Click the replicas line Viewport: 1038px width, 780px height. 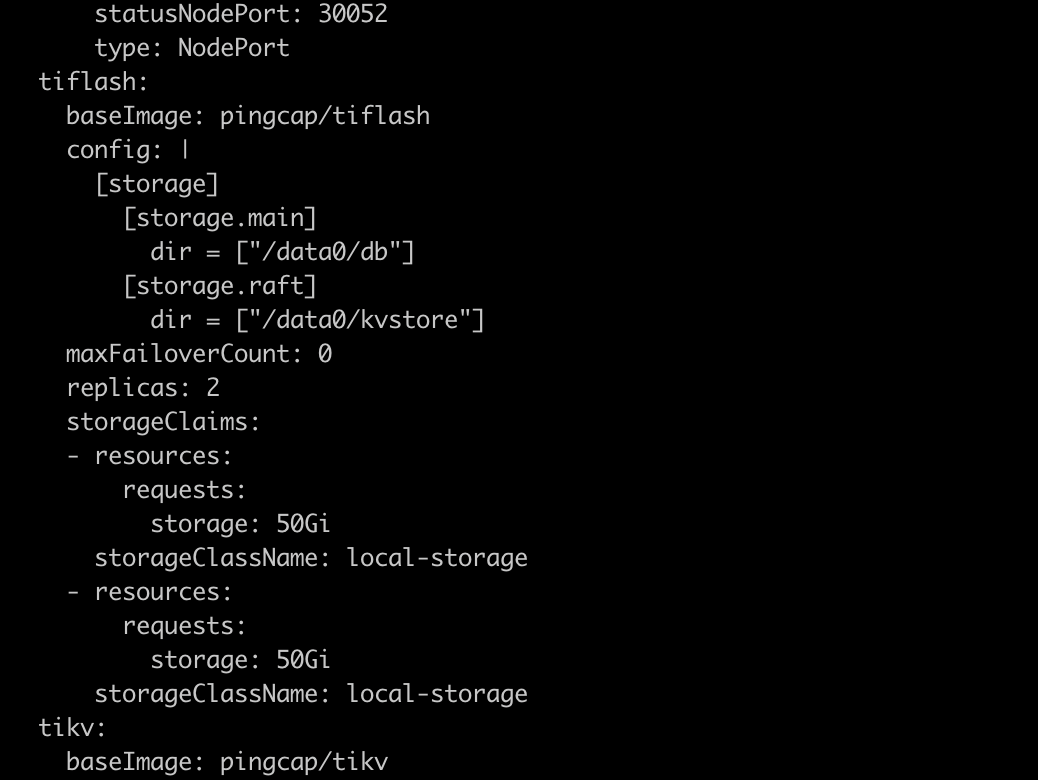pos(143,388)
